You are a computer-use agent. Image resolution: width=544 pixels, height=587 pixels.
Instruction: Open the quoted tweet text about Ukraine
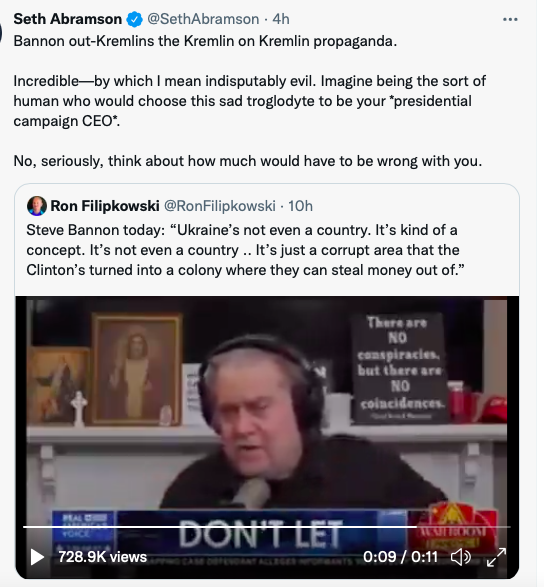[x=245, y=250]
